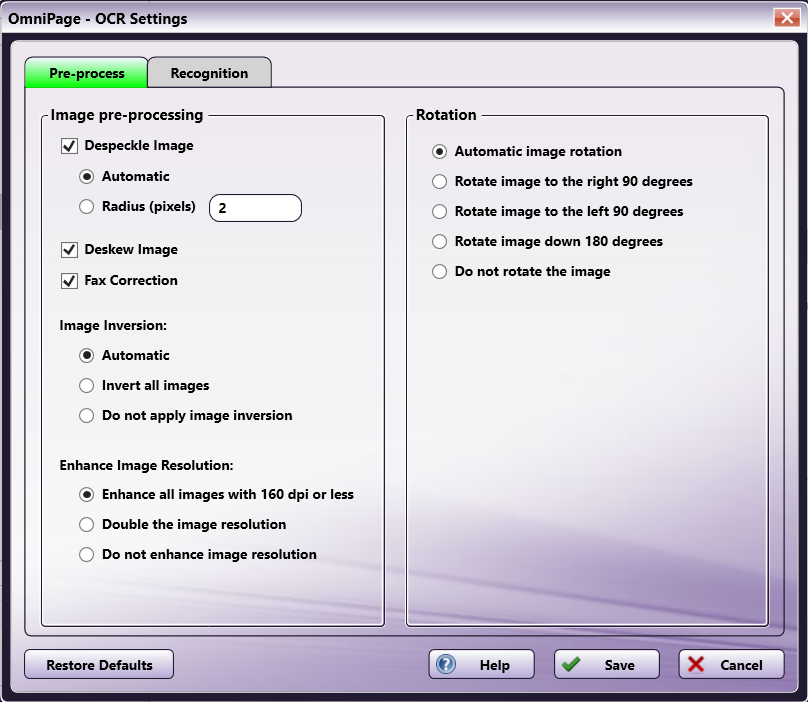Select Rotate image down 180 degrees
The image size is (808, 702).
(440, 241)
